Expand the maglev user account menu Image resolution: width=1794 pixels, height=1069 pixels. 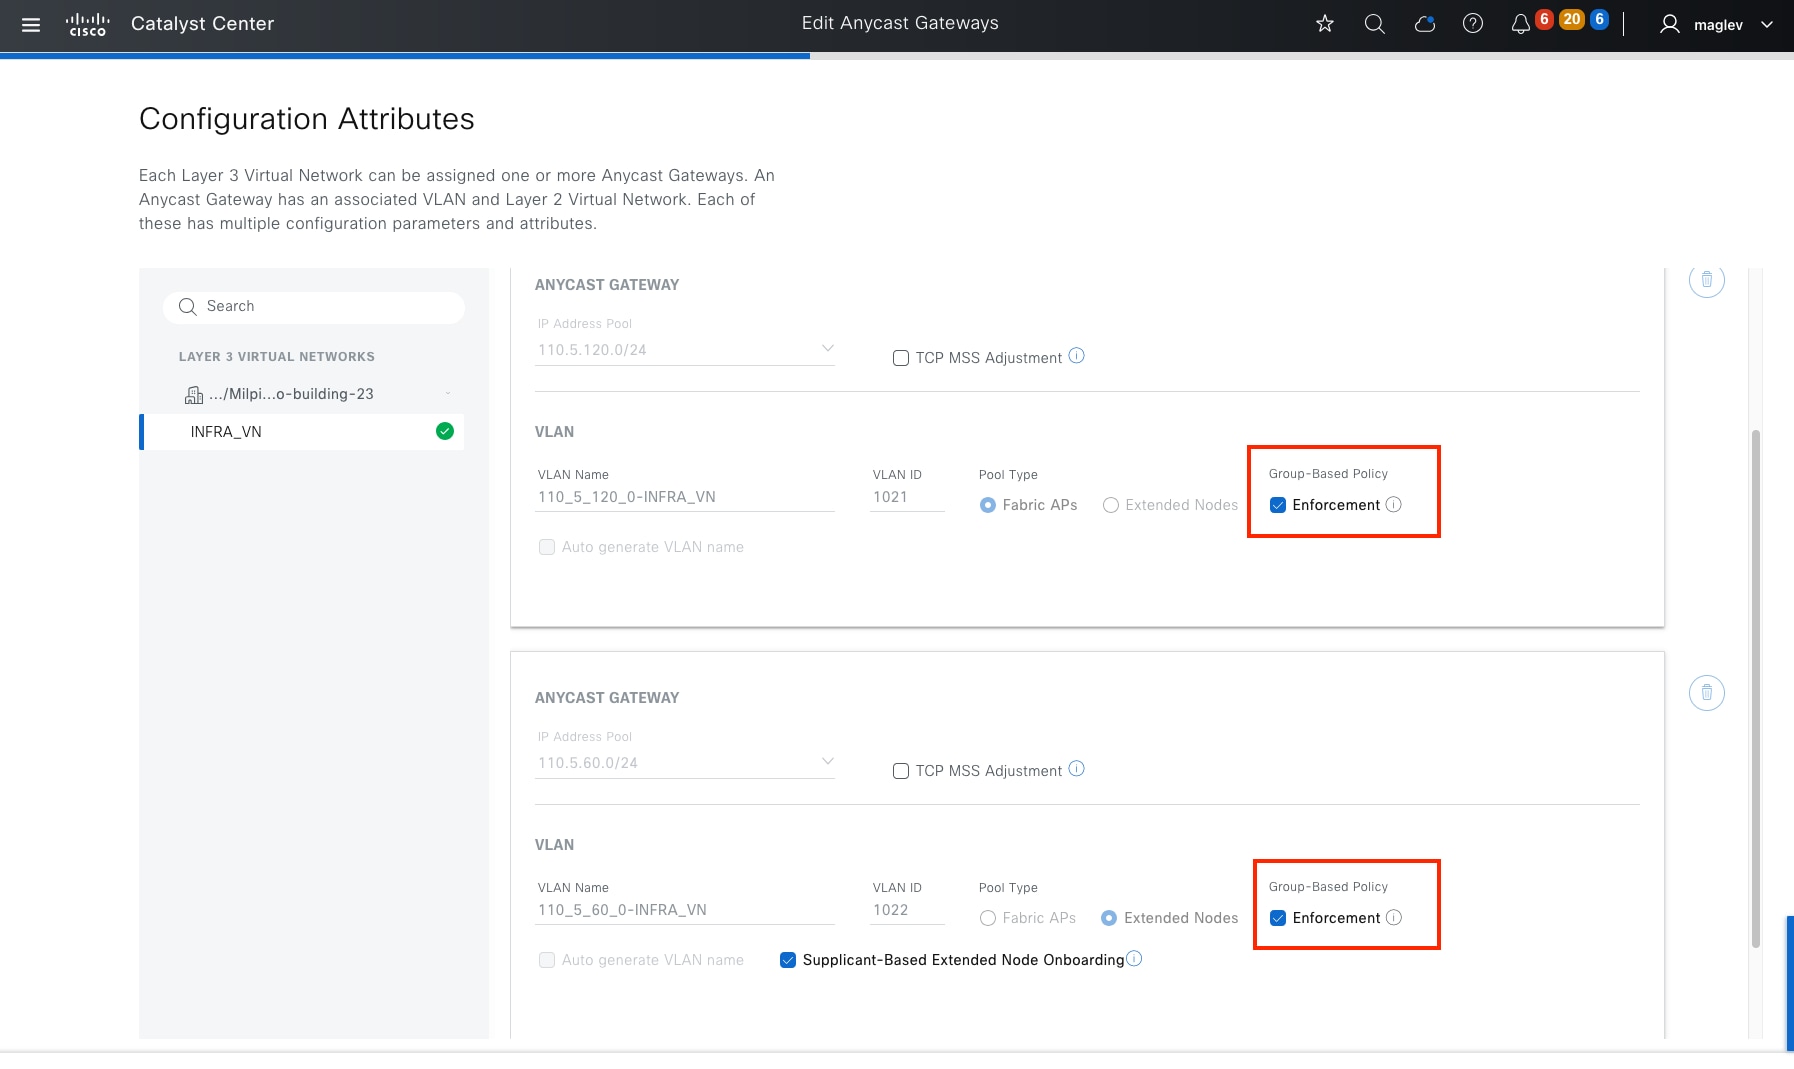(x=1766, y=25)
